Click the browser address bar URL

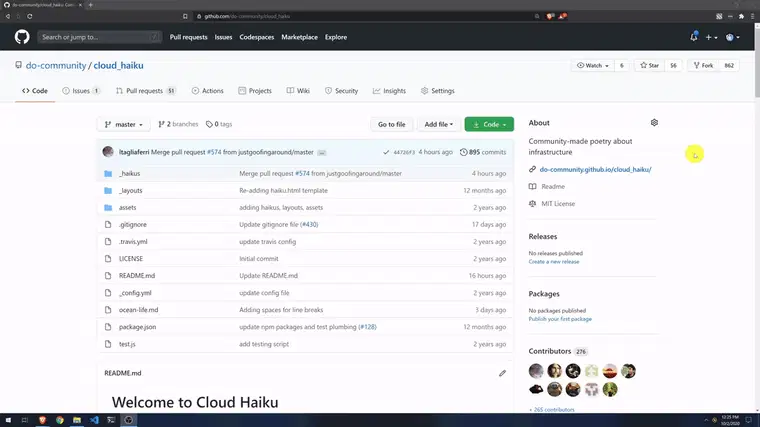(x=247, y=16)
